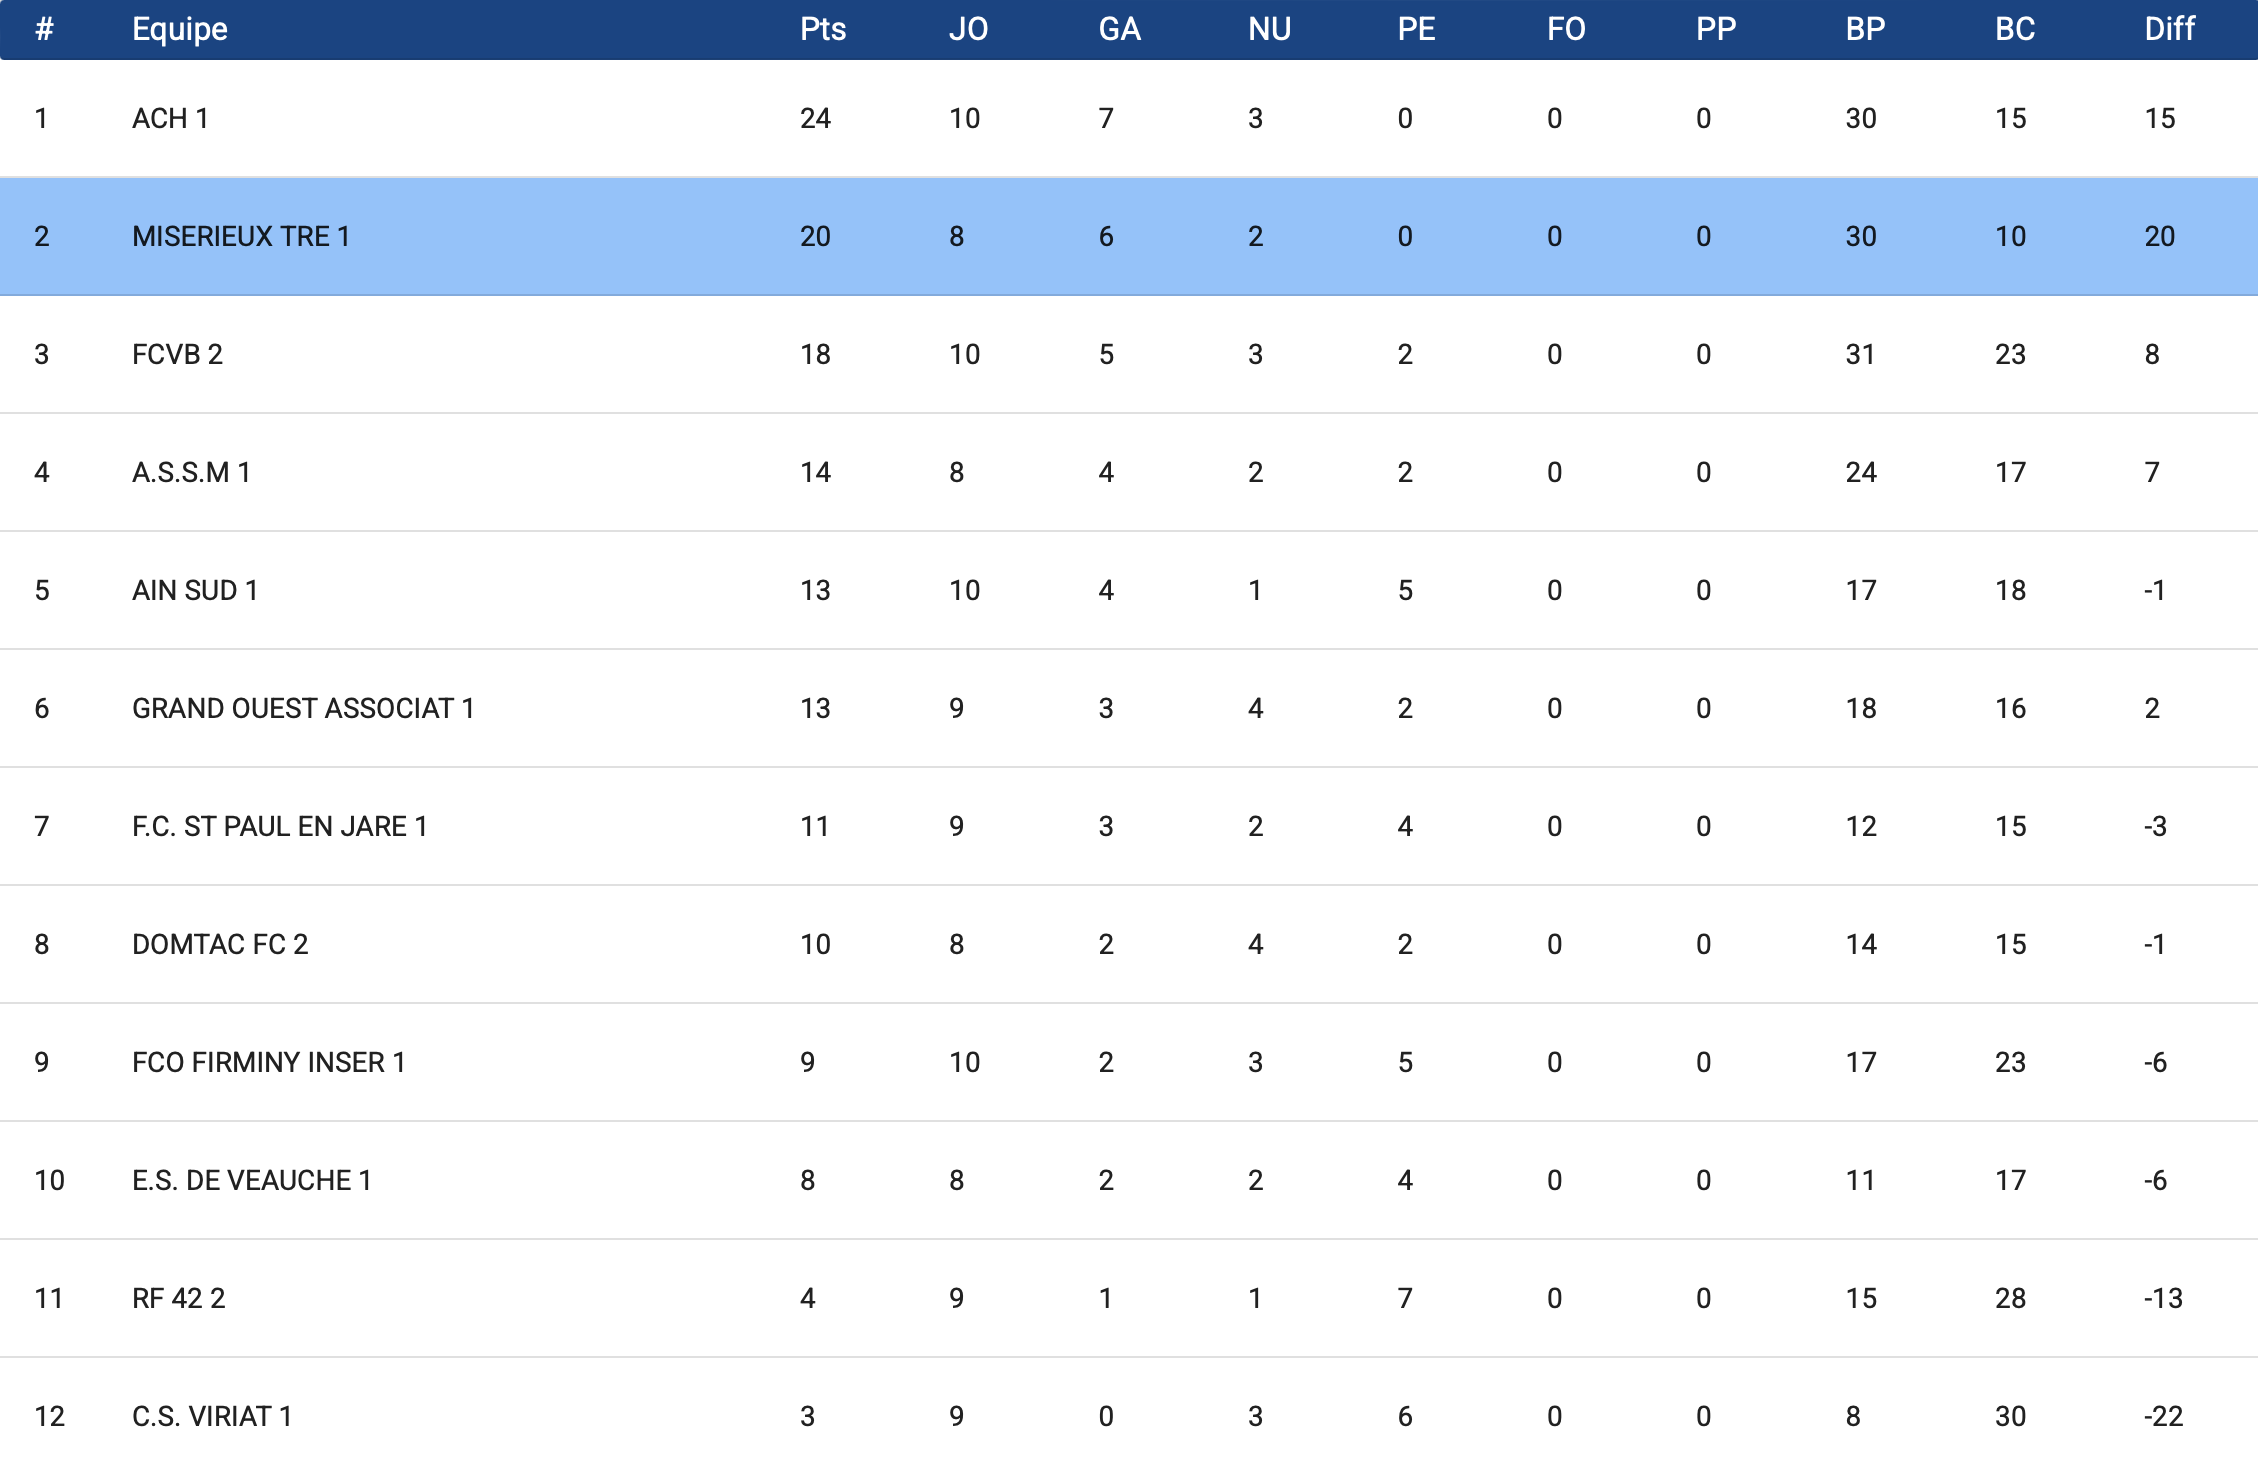
Task: Select FCO FIRMINY INSER 1 team
Action: (269, 1062)
